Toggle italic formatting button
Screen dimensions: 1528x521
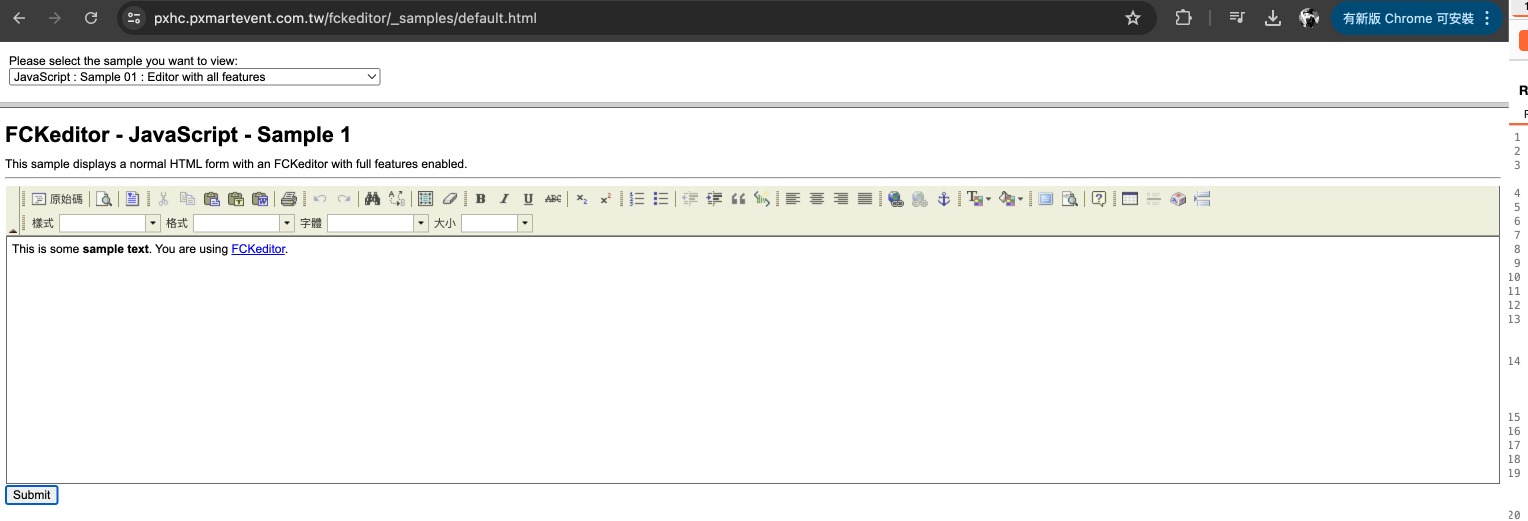tap(504, 199)
